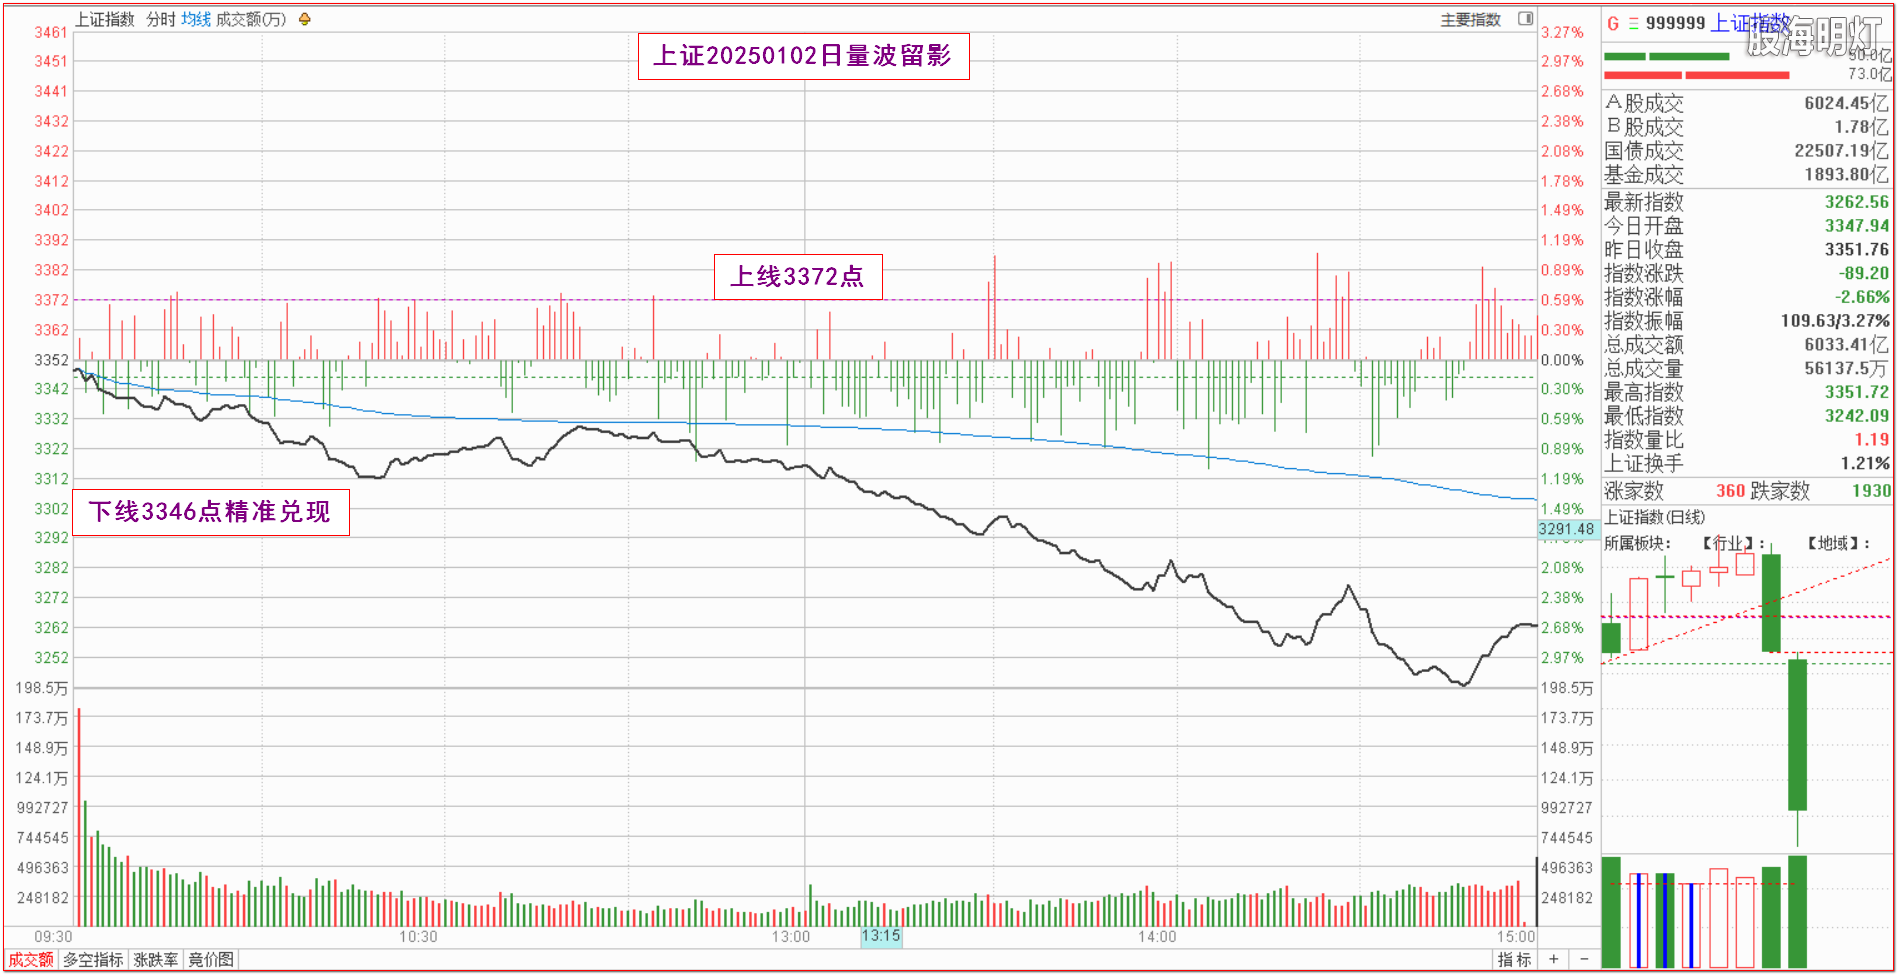Click the 指数涨幅 value -2.66%
1898x975 pixels.
click(x=1862, y=297)
